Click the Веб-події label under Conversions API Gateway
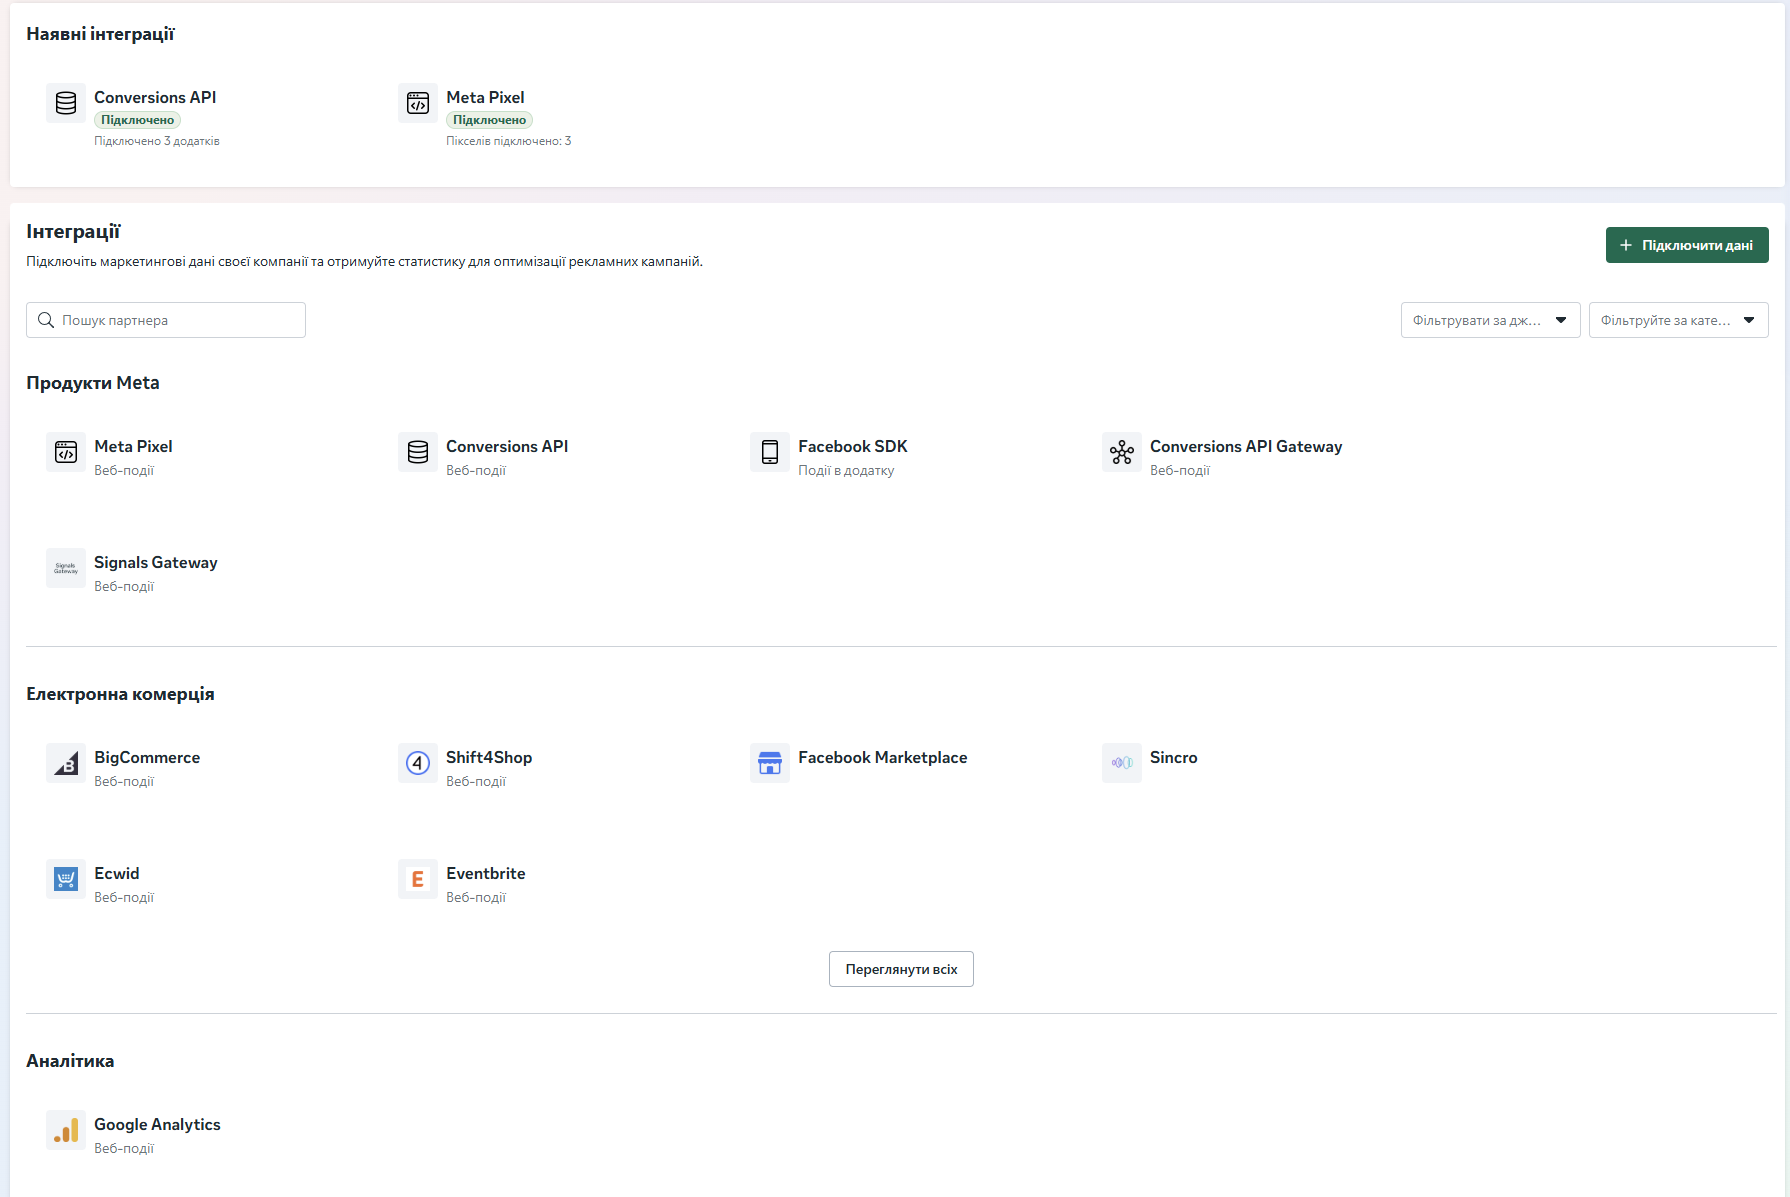 [x=1180, y=470]
